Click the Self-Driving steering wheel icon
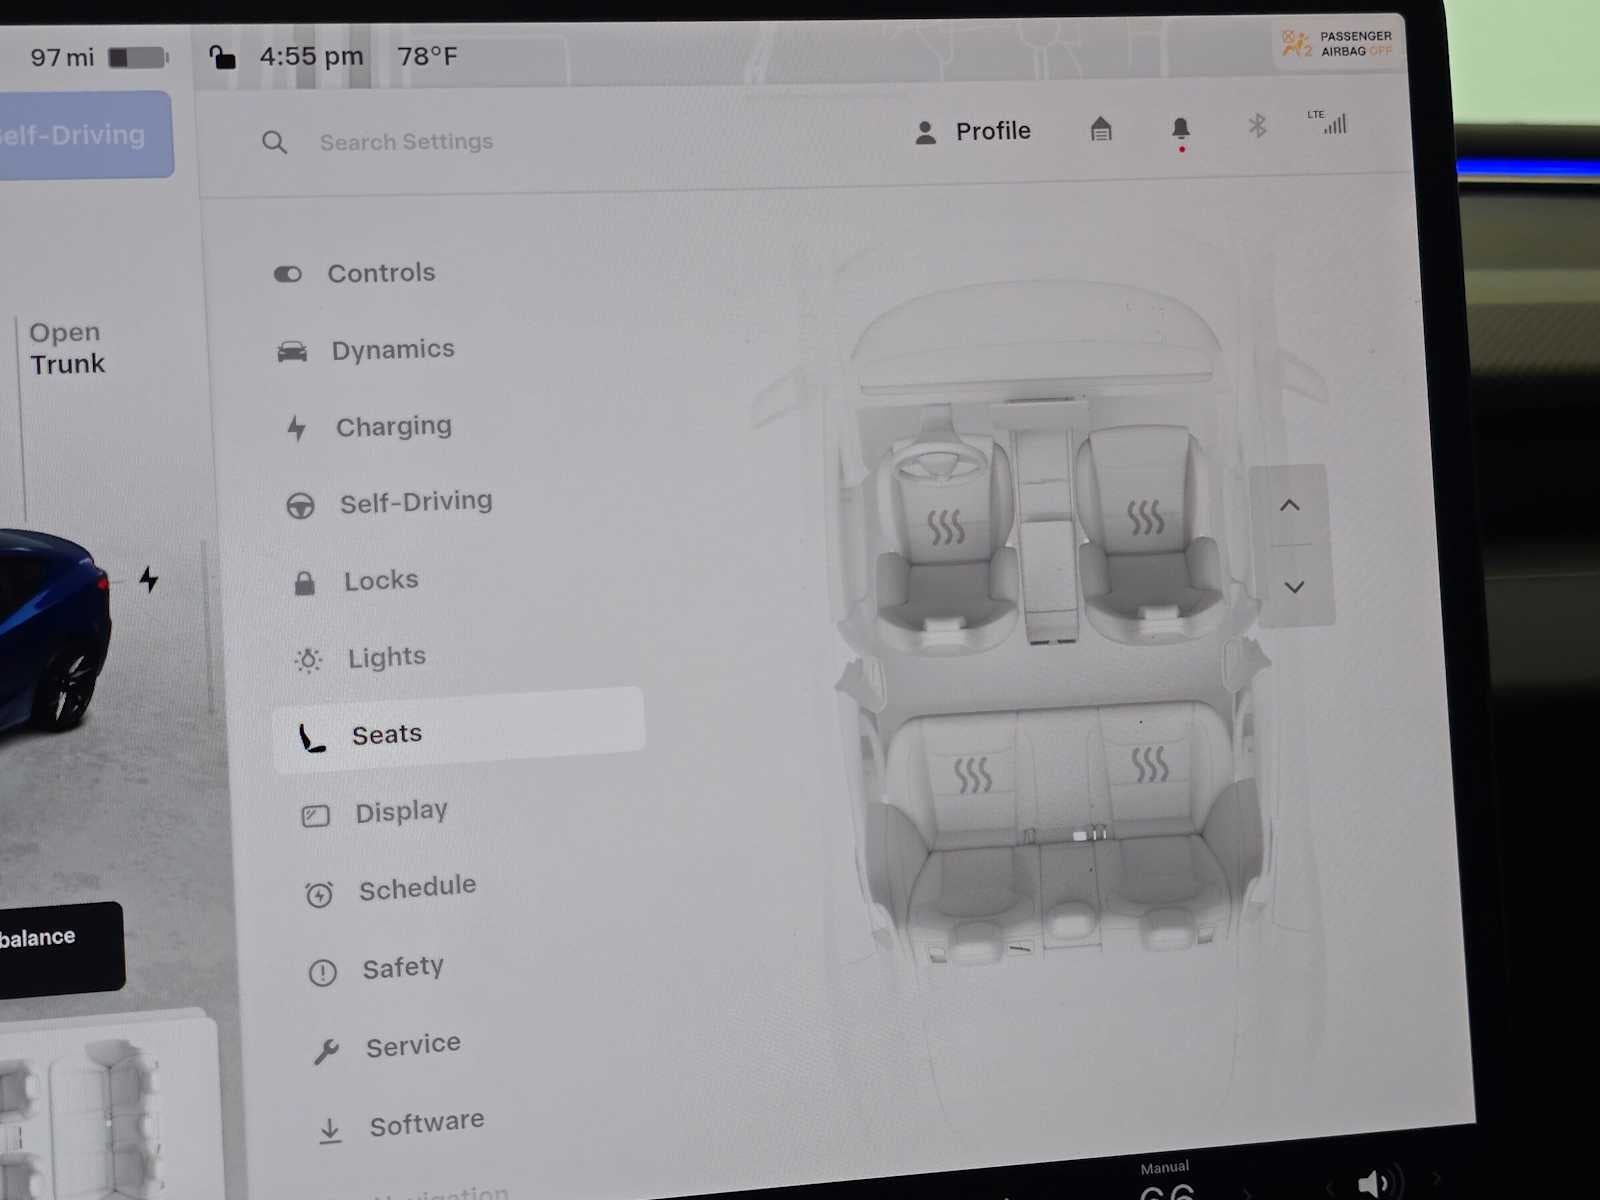 pyautogui.click(x=300, y=506)
